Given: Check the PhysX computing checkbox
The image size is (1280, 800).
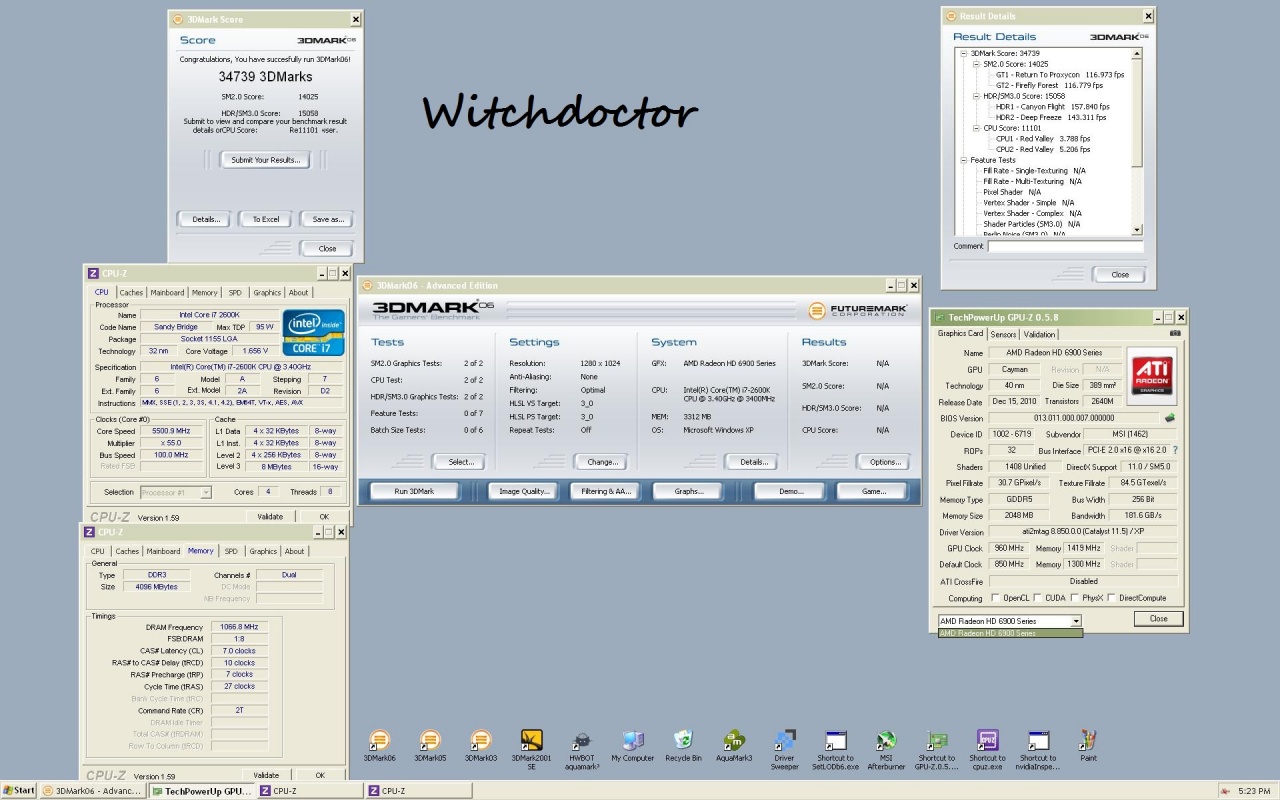Looking at the screenshot, I should [1074, 598].
